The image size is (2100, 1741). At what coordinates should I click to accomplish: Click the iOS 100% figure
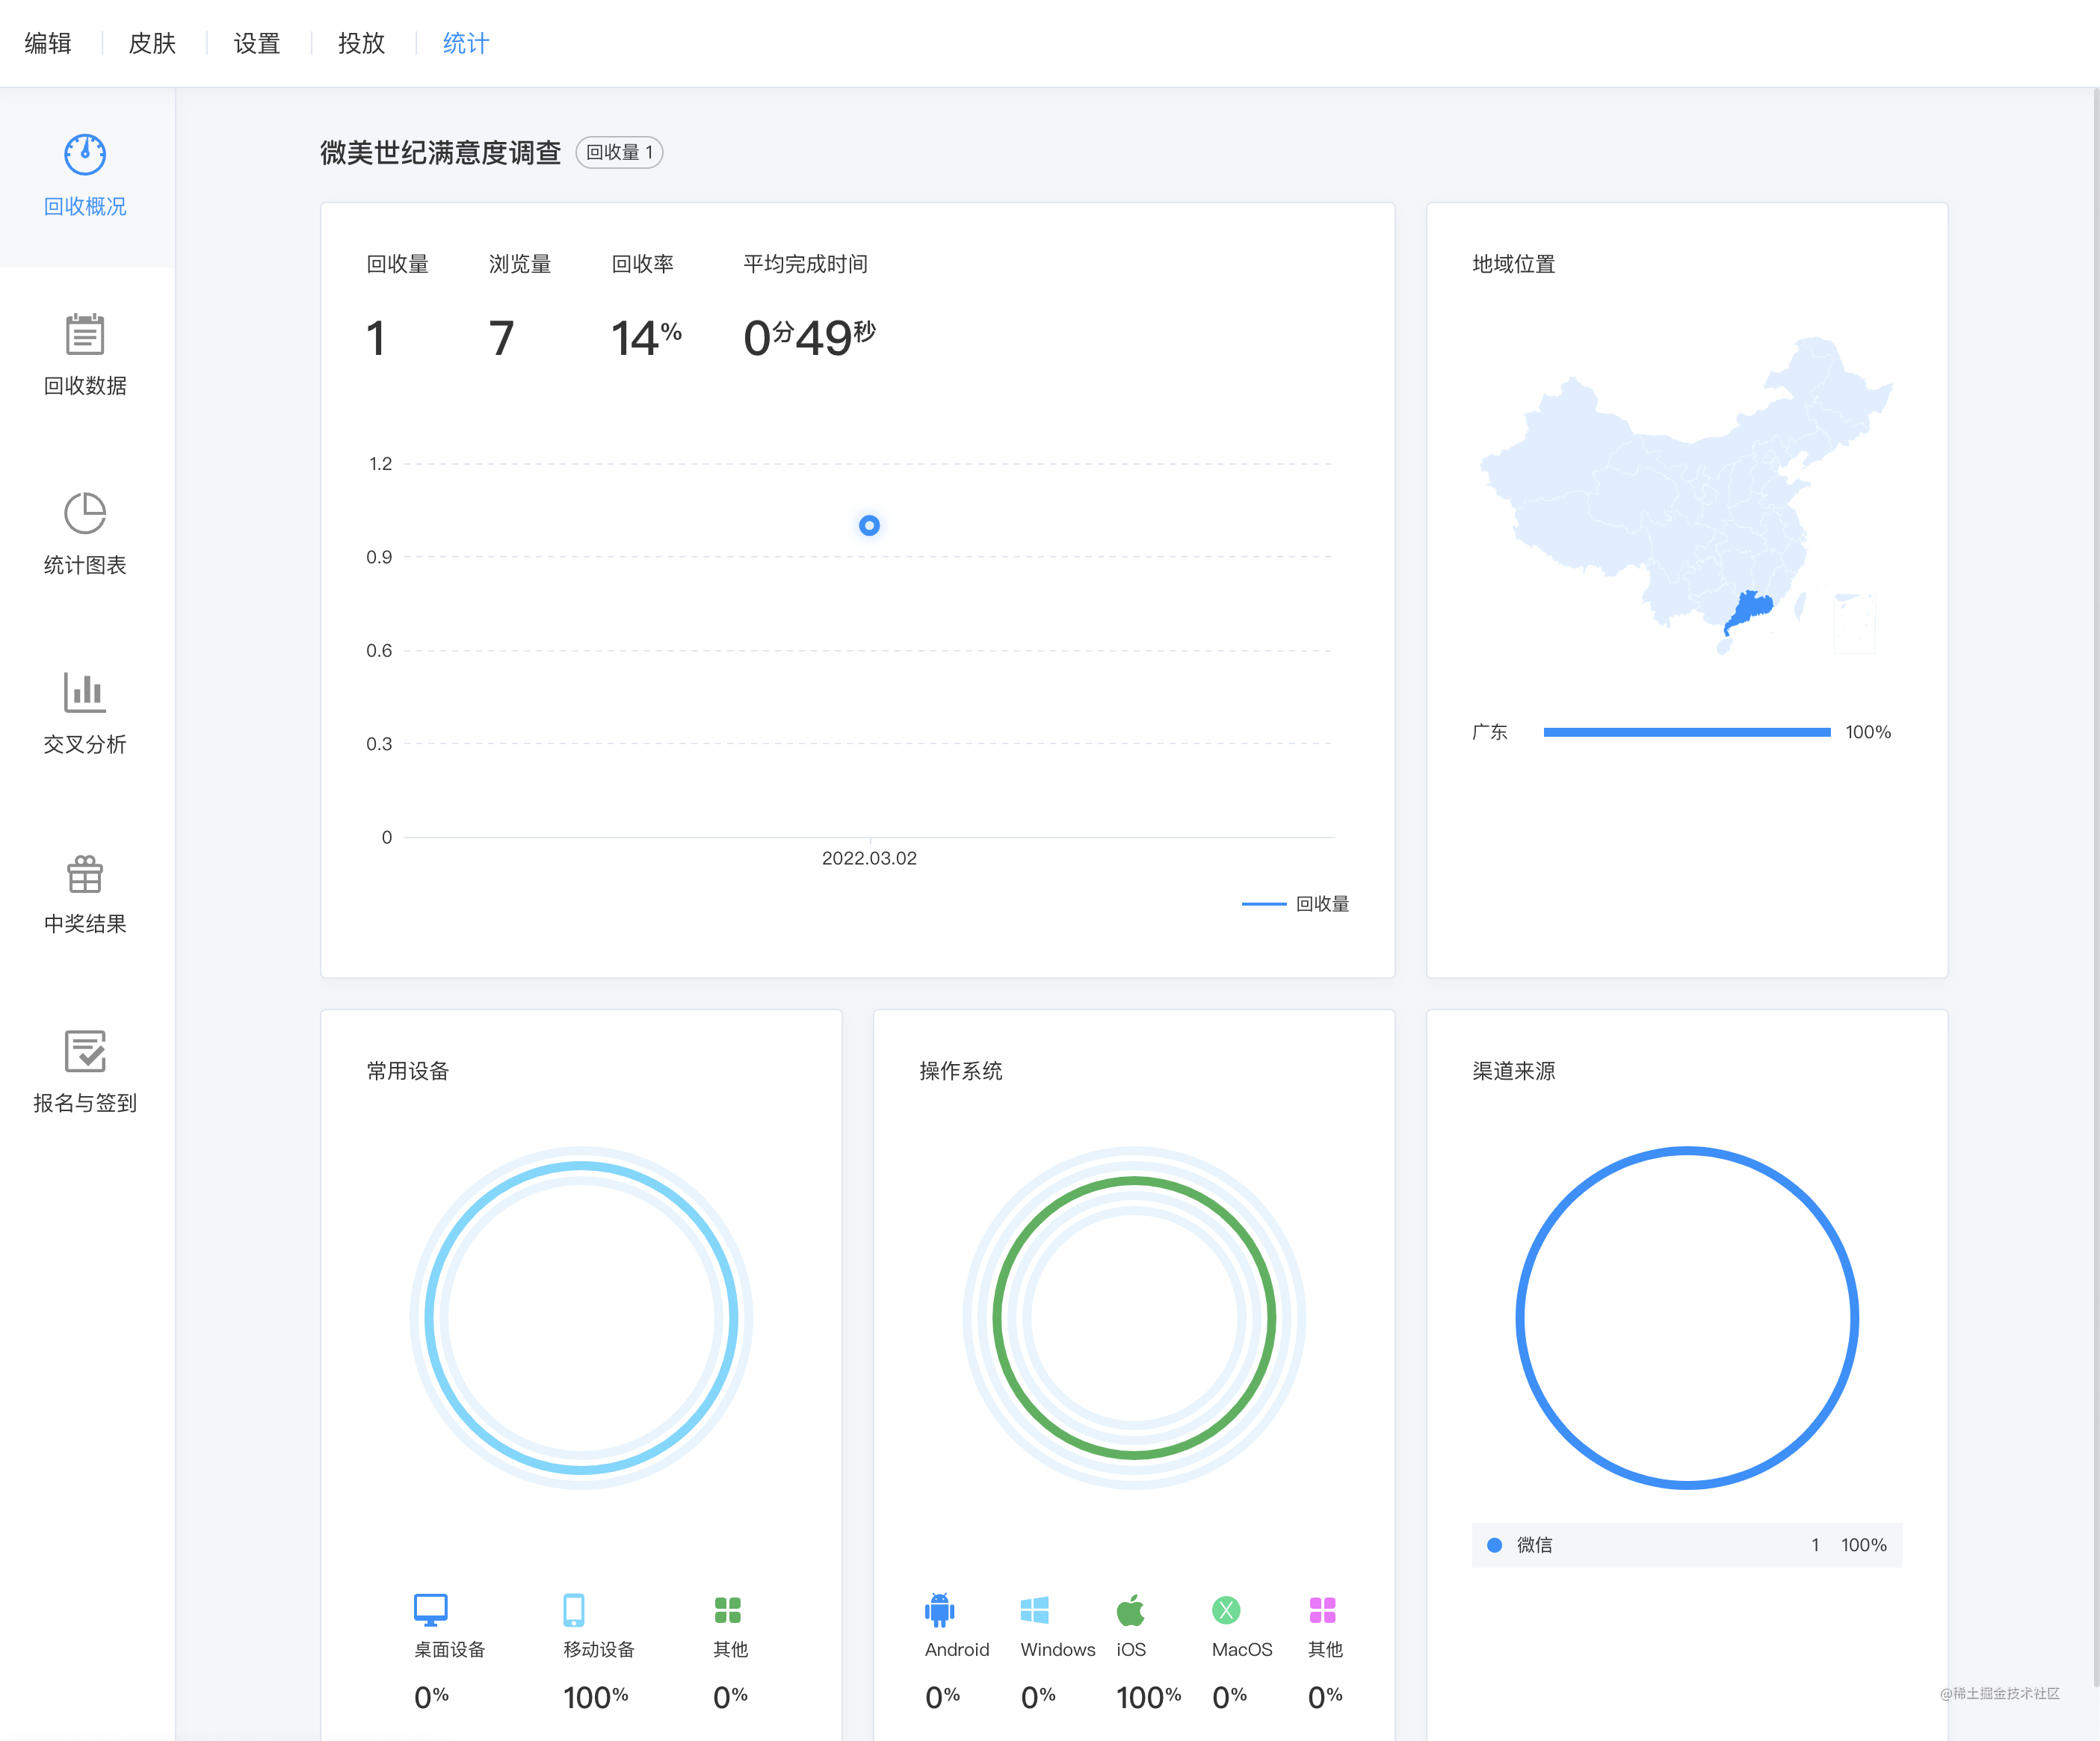[x=1148, y=1697]
